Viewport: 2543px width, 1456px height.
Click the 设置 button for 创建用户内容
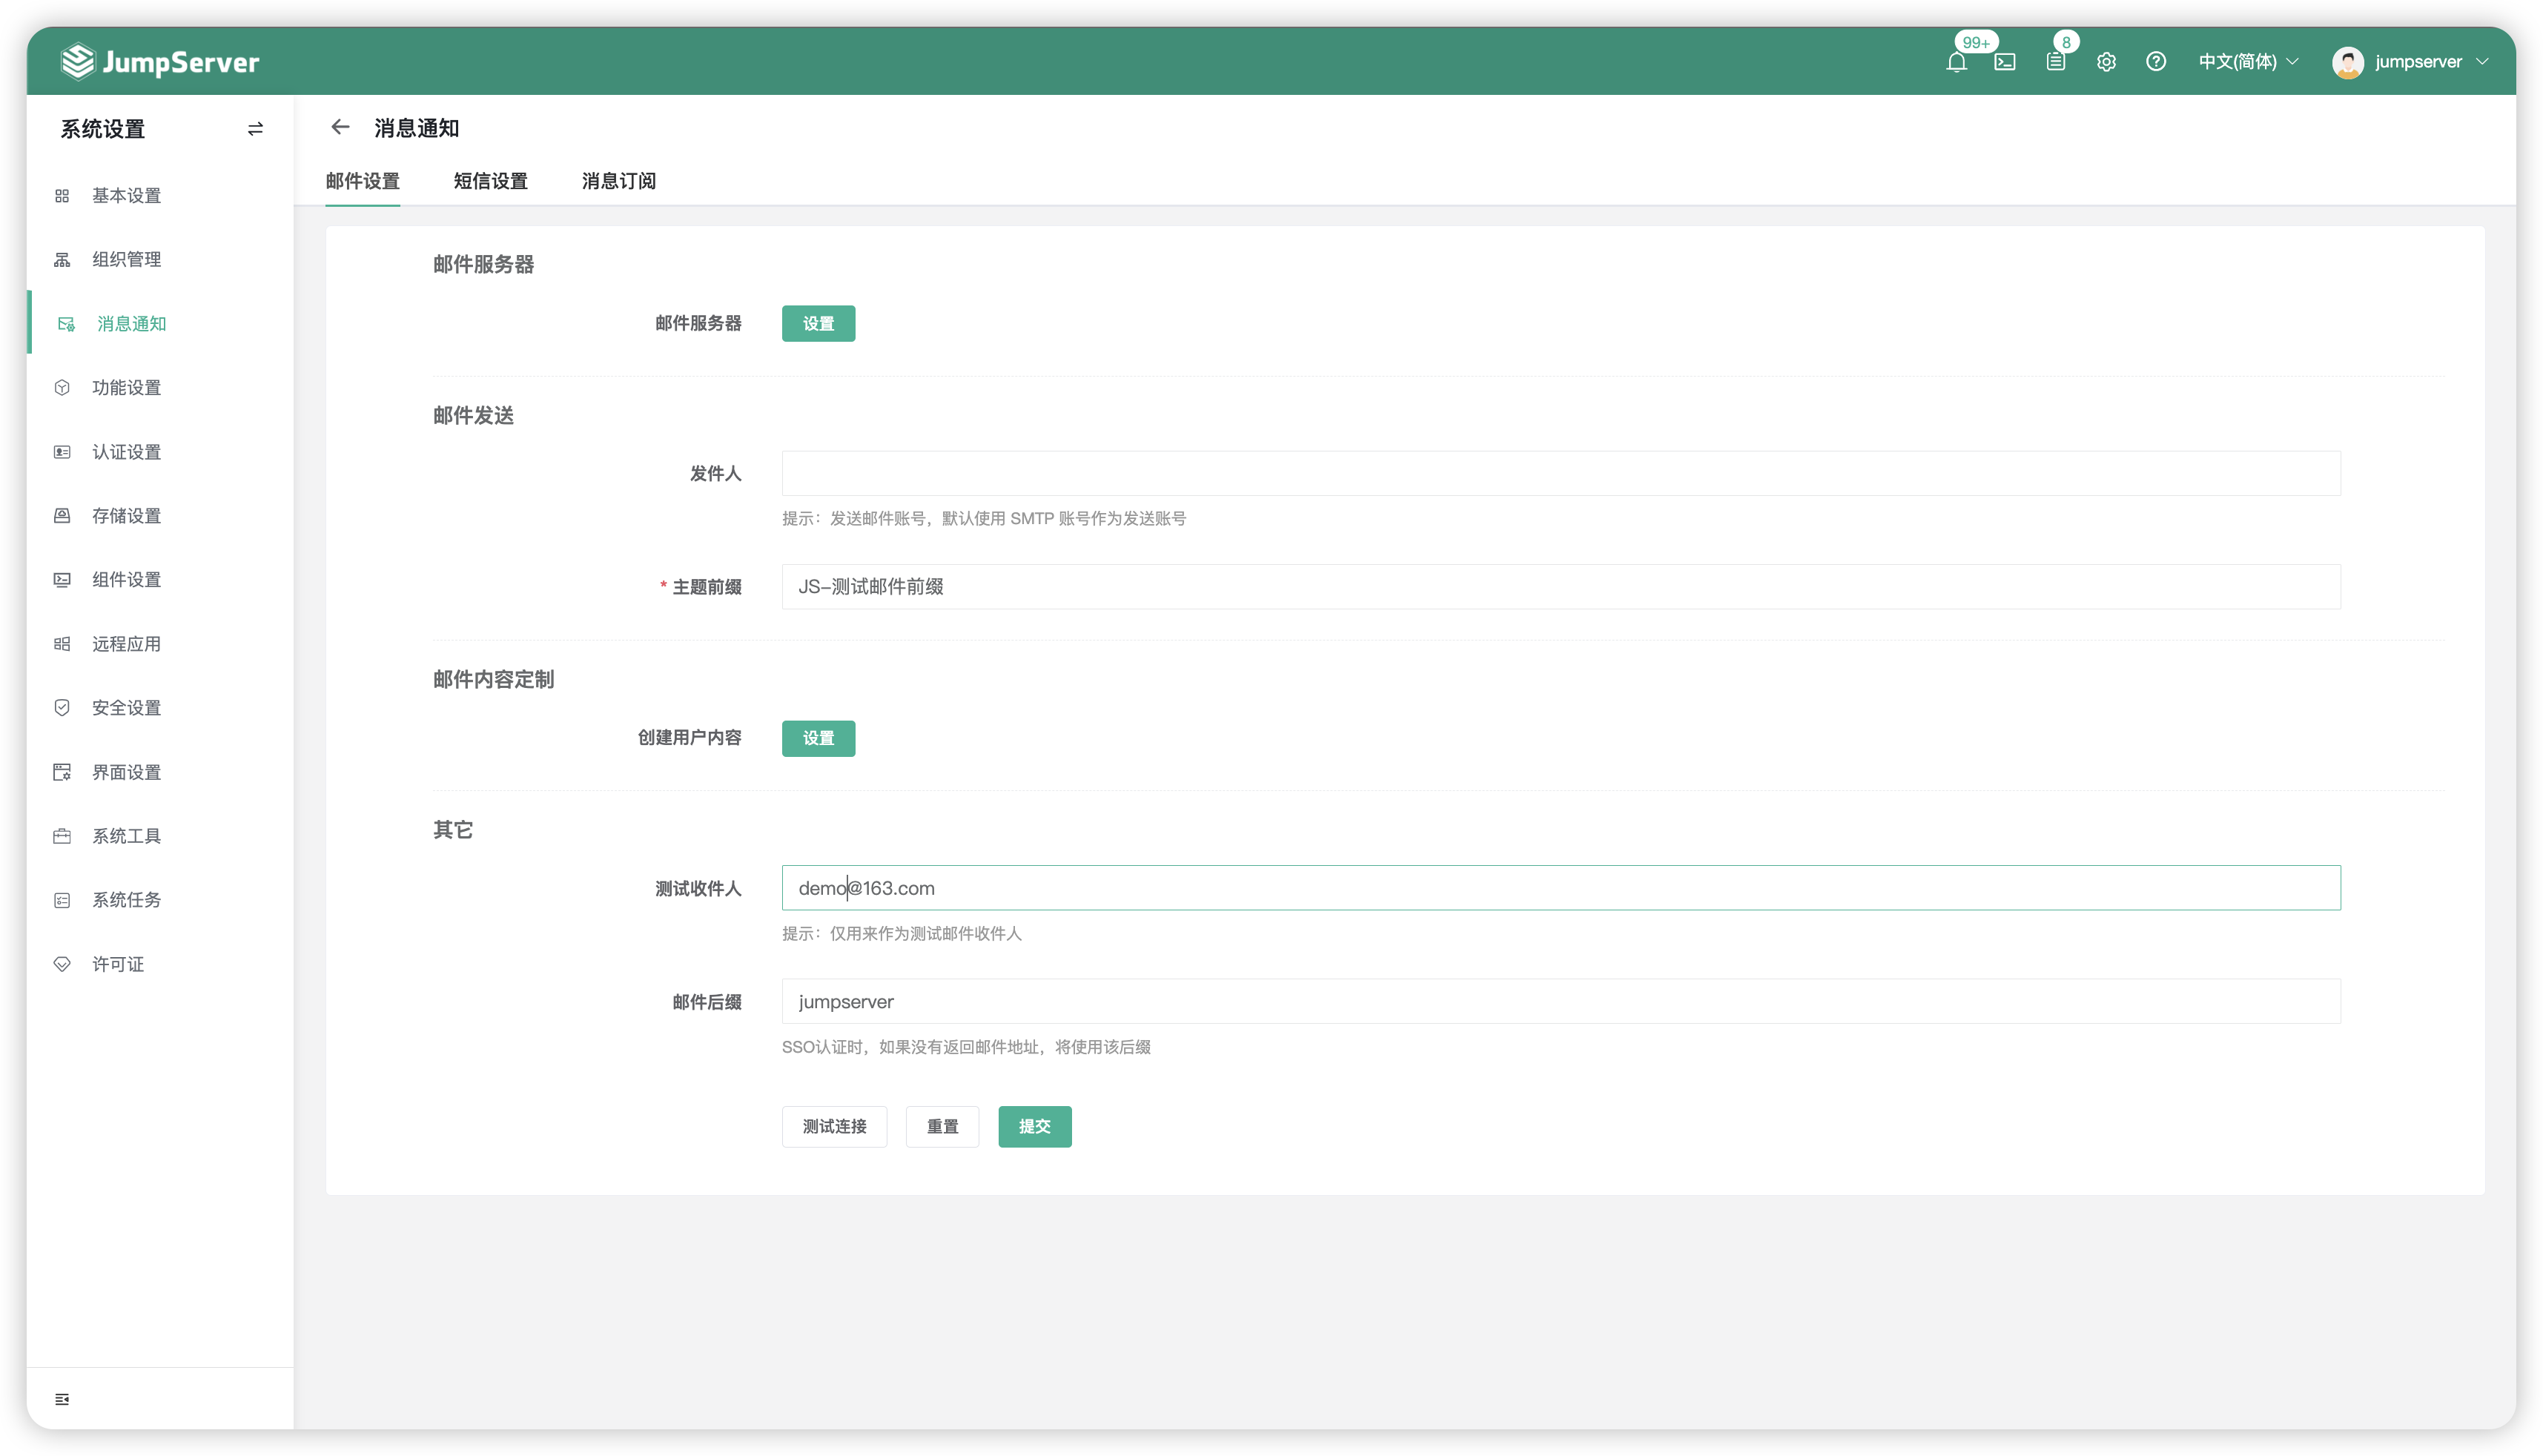tap(818, 738)
